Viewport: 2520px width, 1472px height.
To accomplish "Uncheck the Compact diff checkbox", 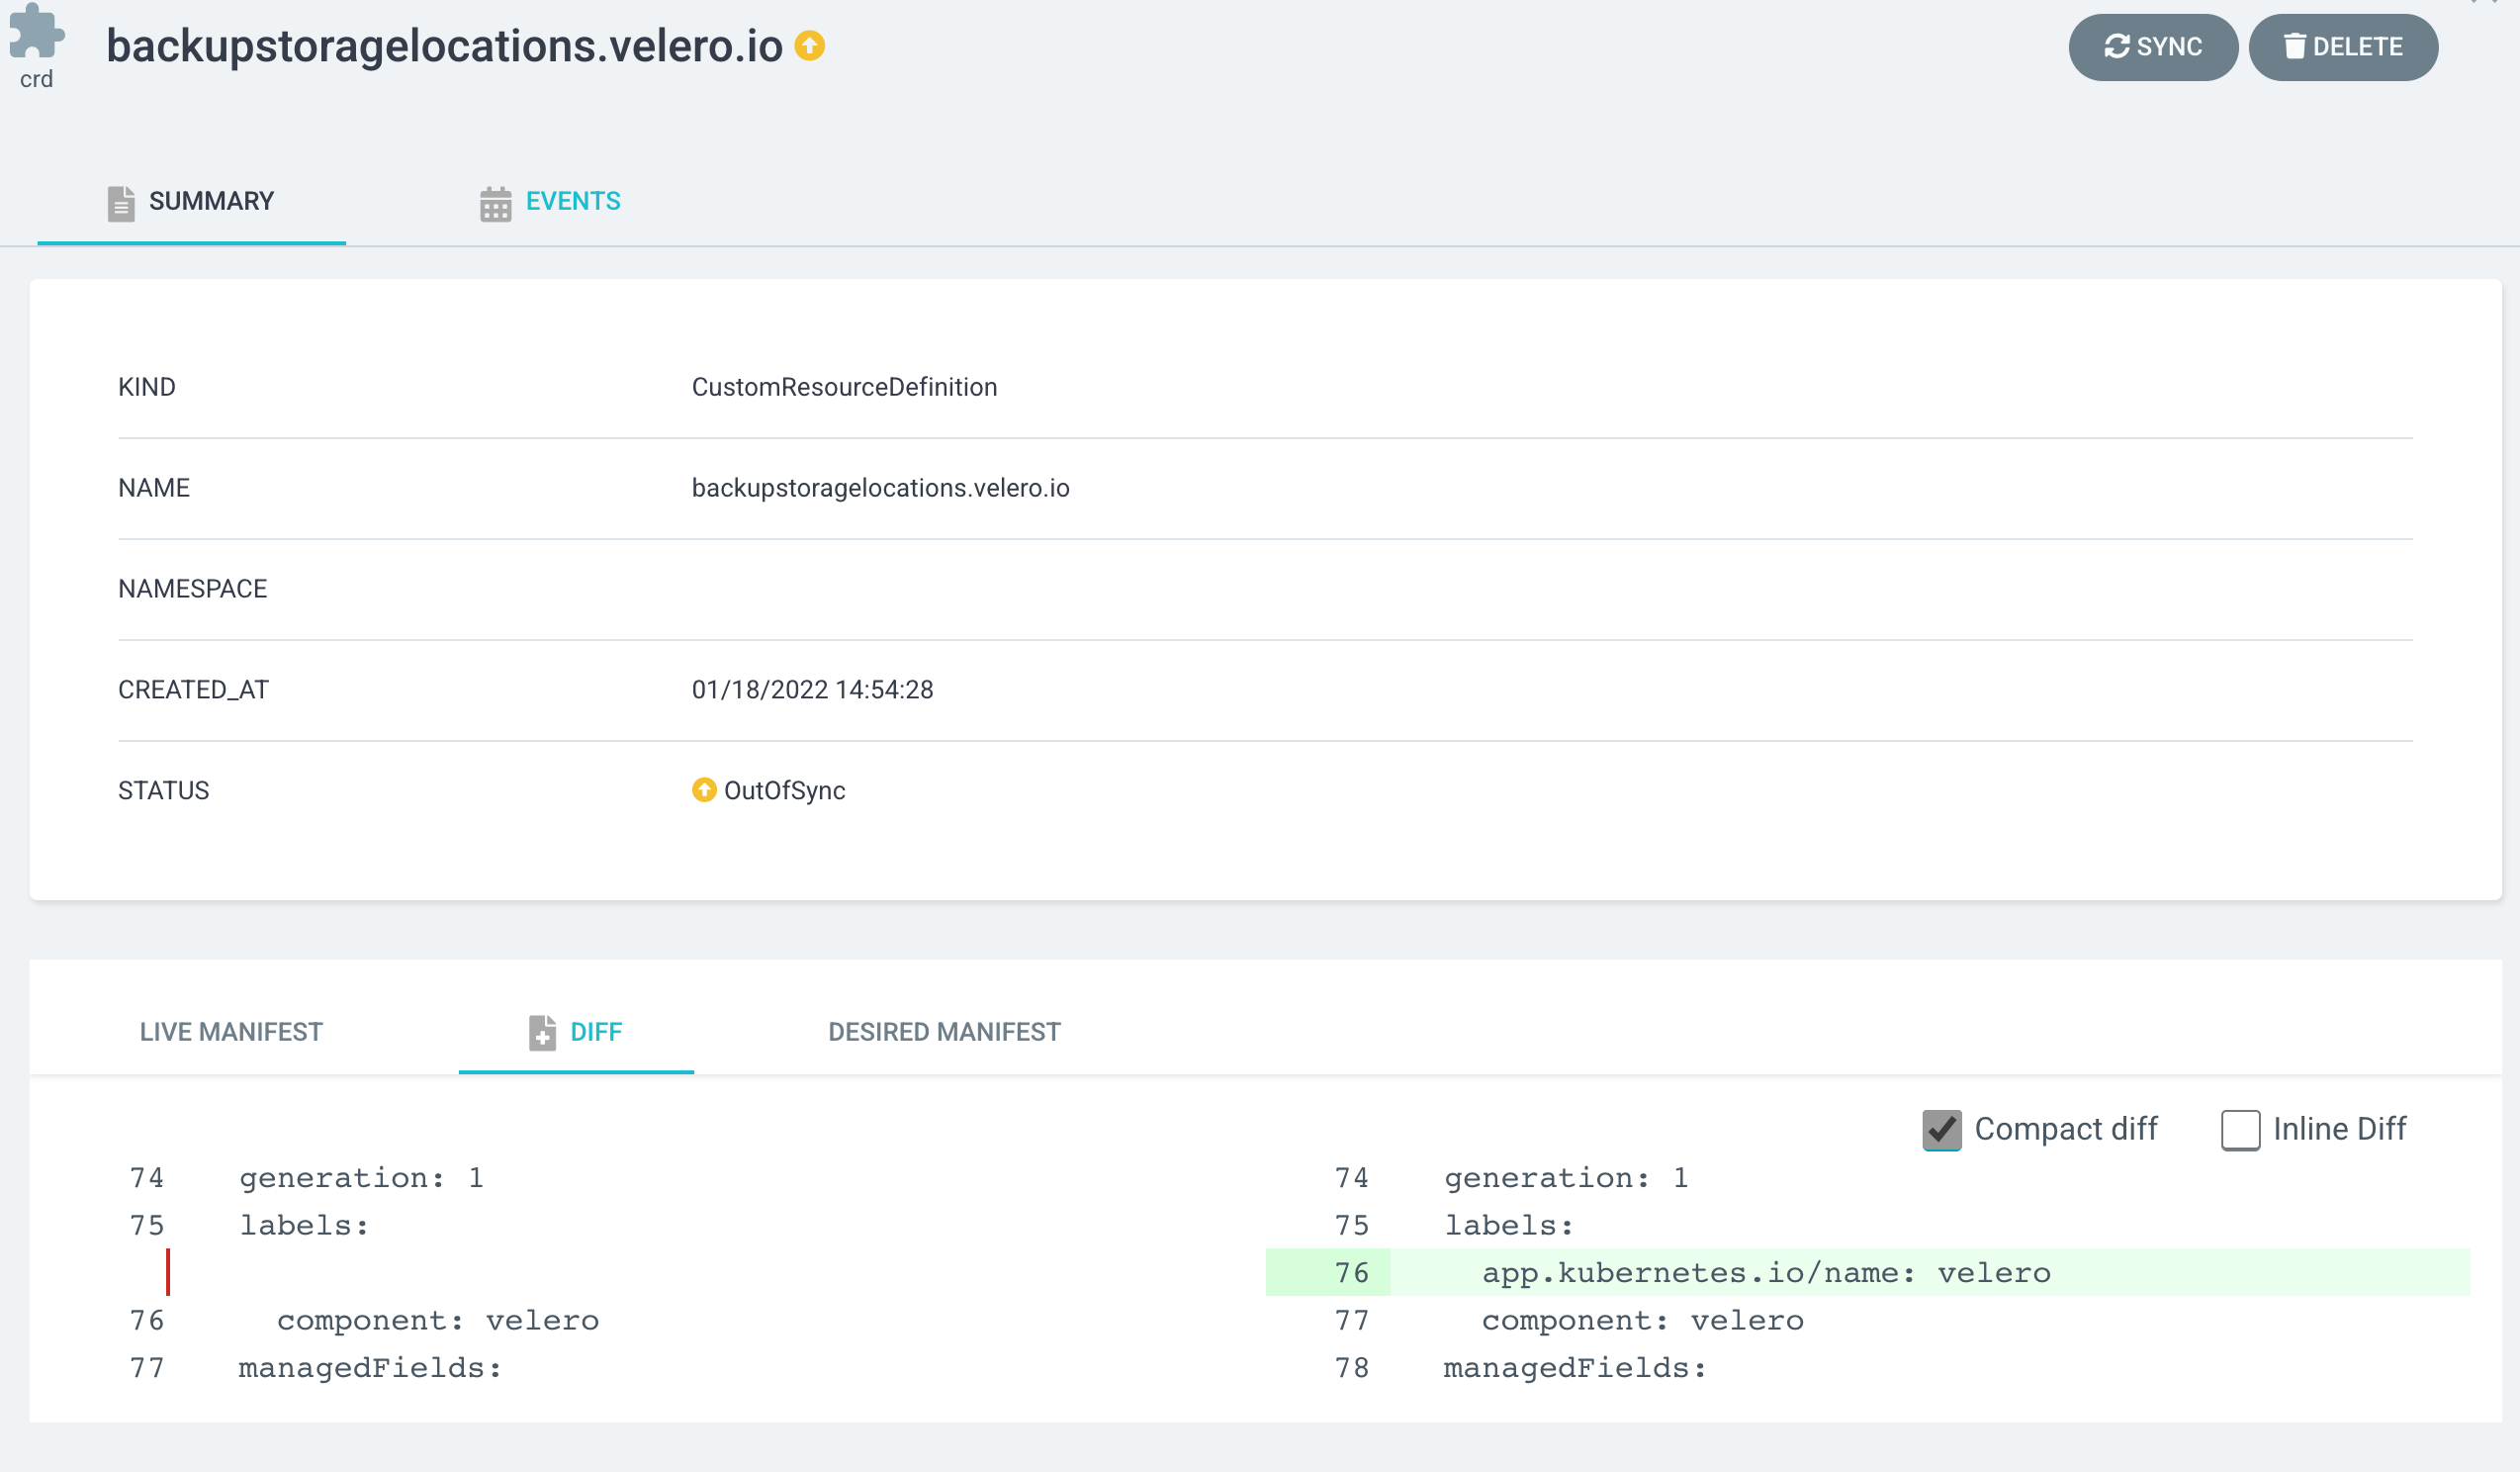I will point(1941,1130).
